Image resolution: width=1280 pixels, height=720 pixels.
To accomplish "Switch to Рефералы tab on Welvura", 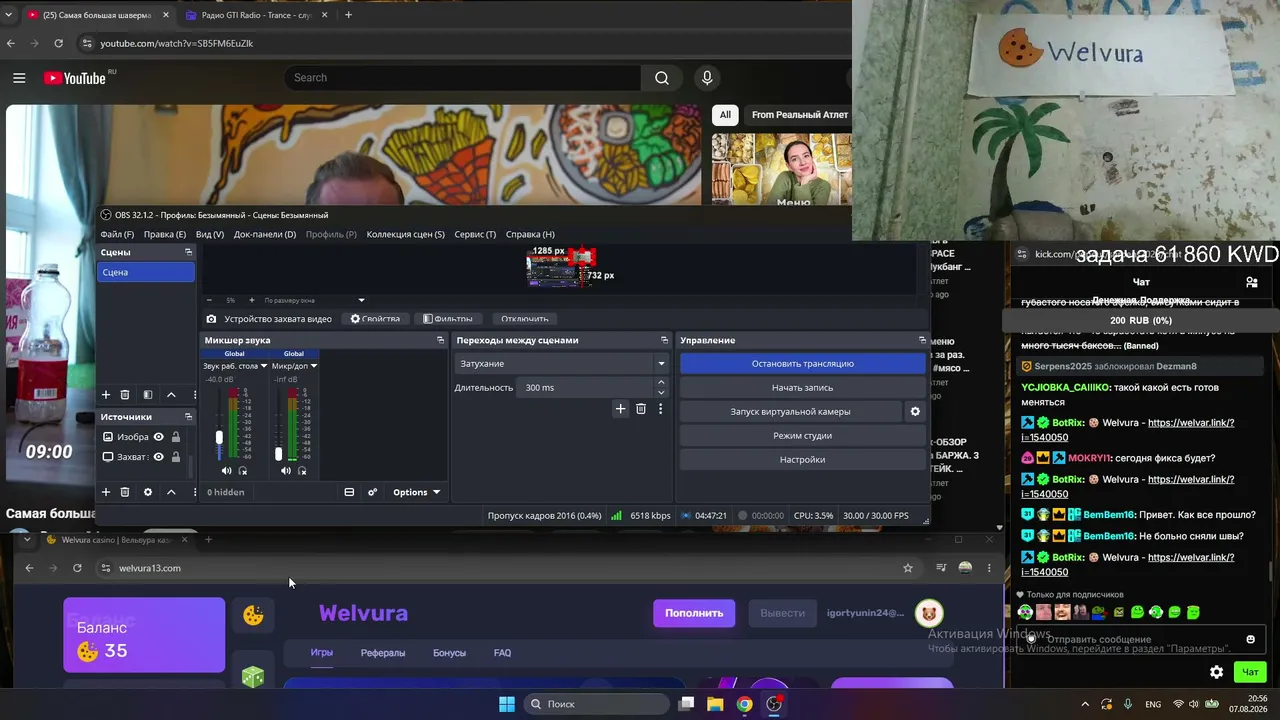I will pyautogui.click(x=383, y=653).
